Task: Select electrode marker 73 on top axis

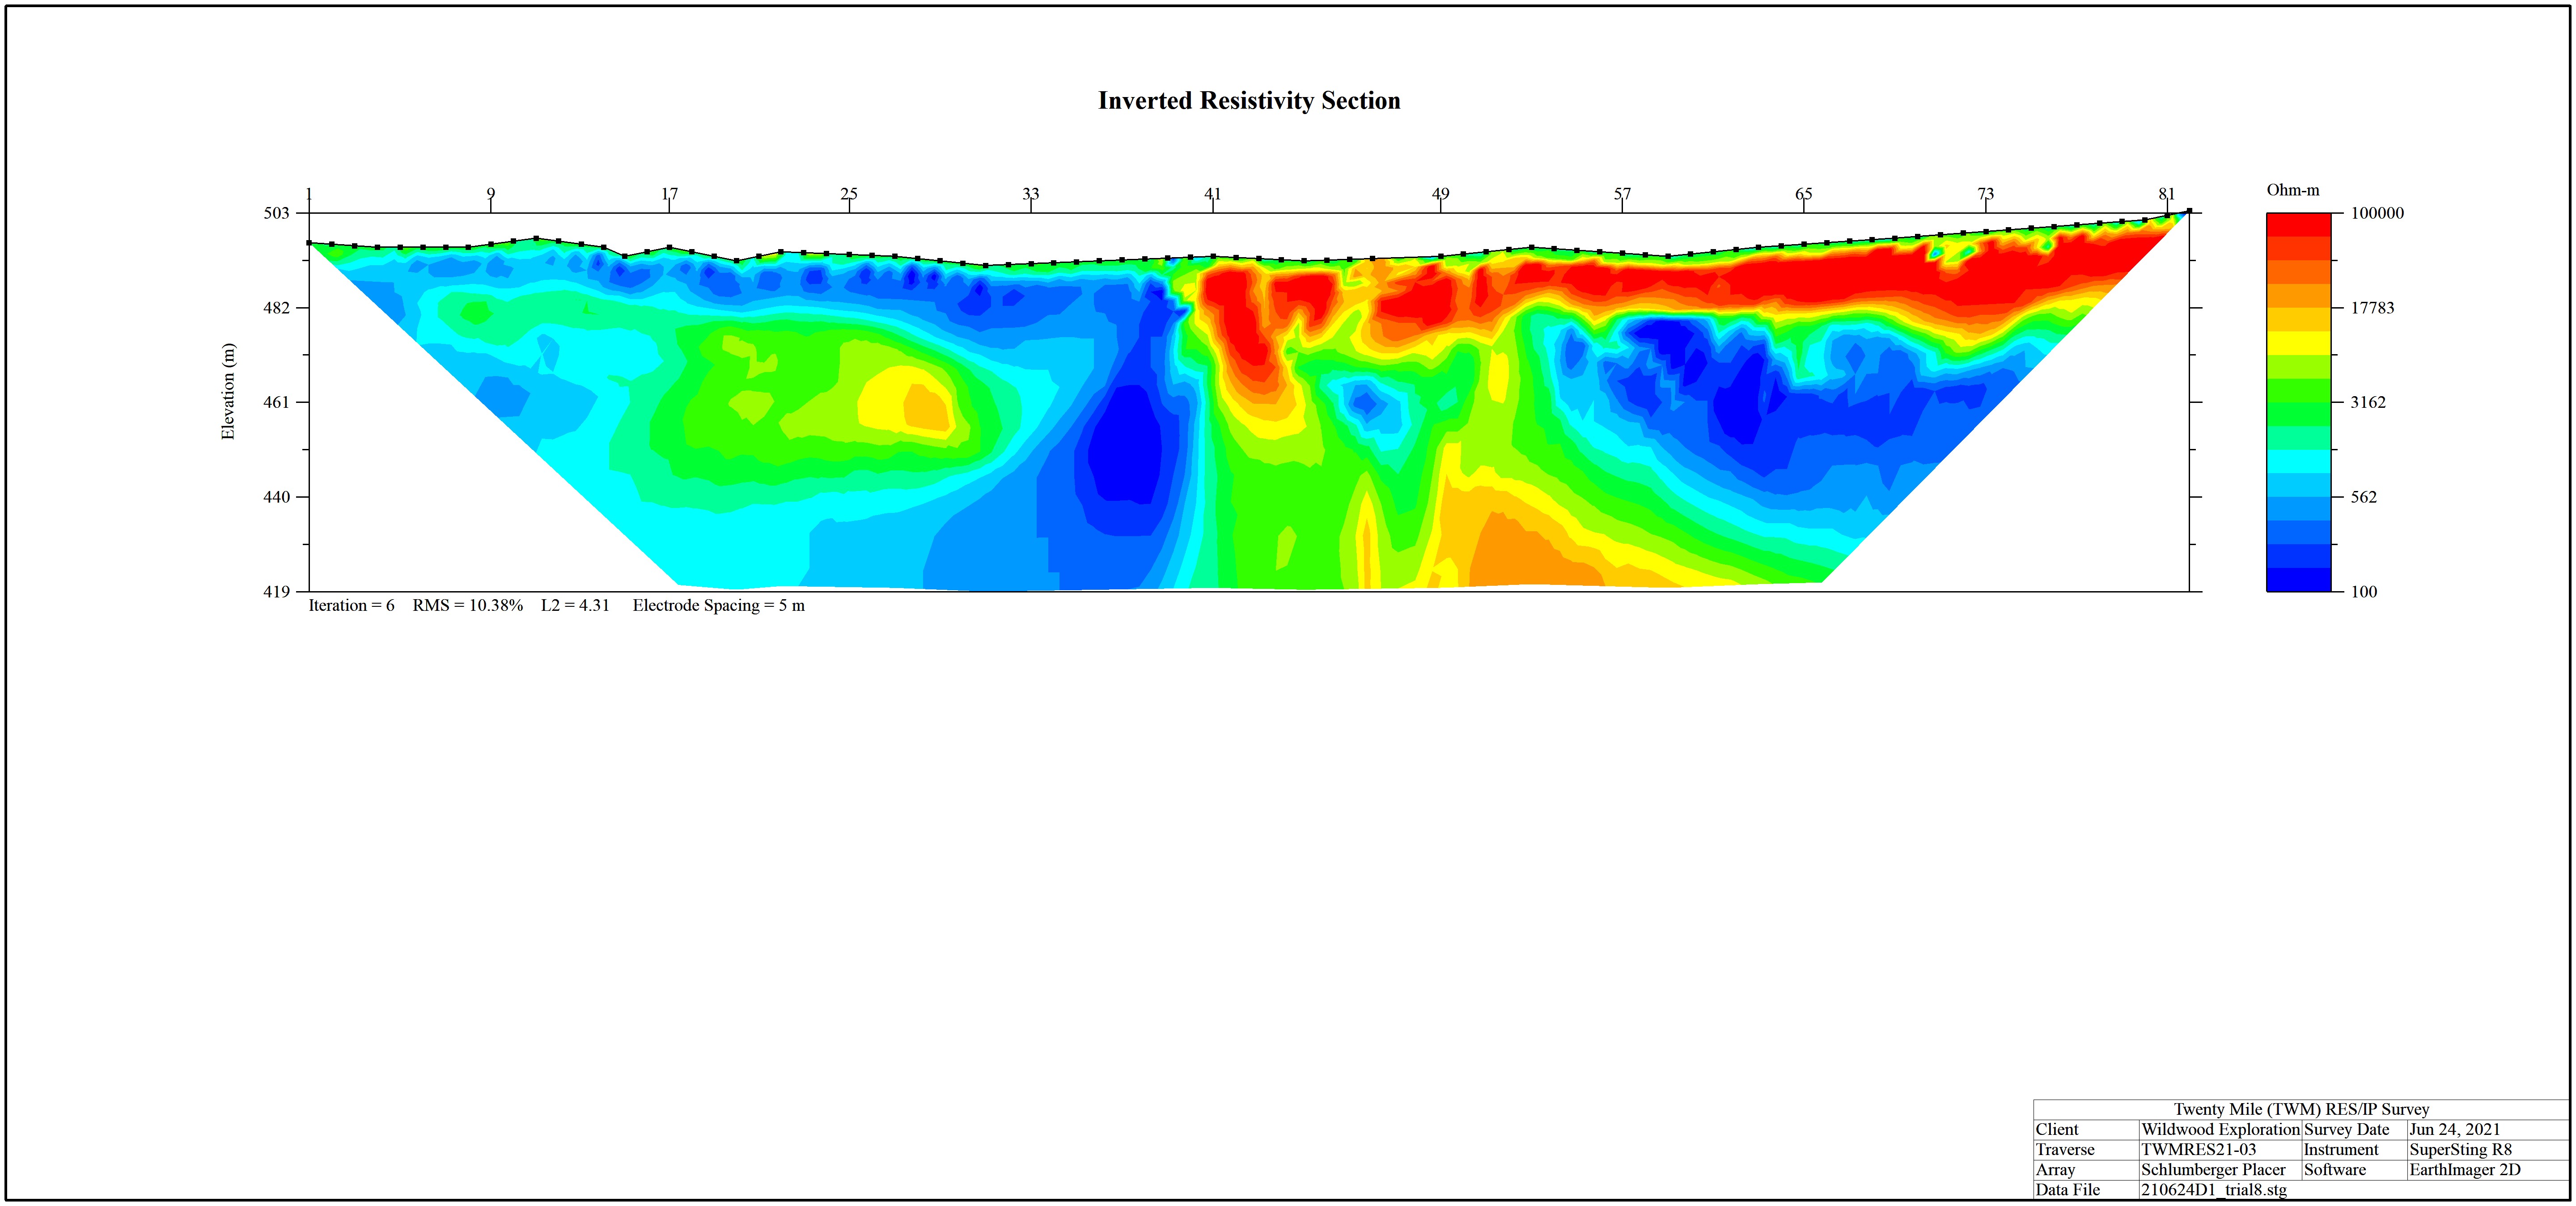Action: point(1985,194)
